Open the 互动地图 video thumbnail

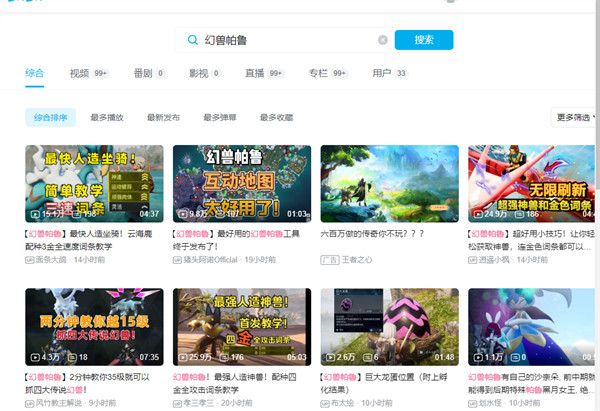click(242, 184)
